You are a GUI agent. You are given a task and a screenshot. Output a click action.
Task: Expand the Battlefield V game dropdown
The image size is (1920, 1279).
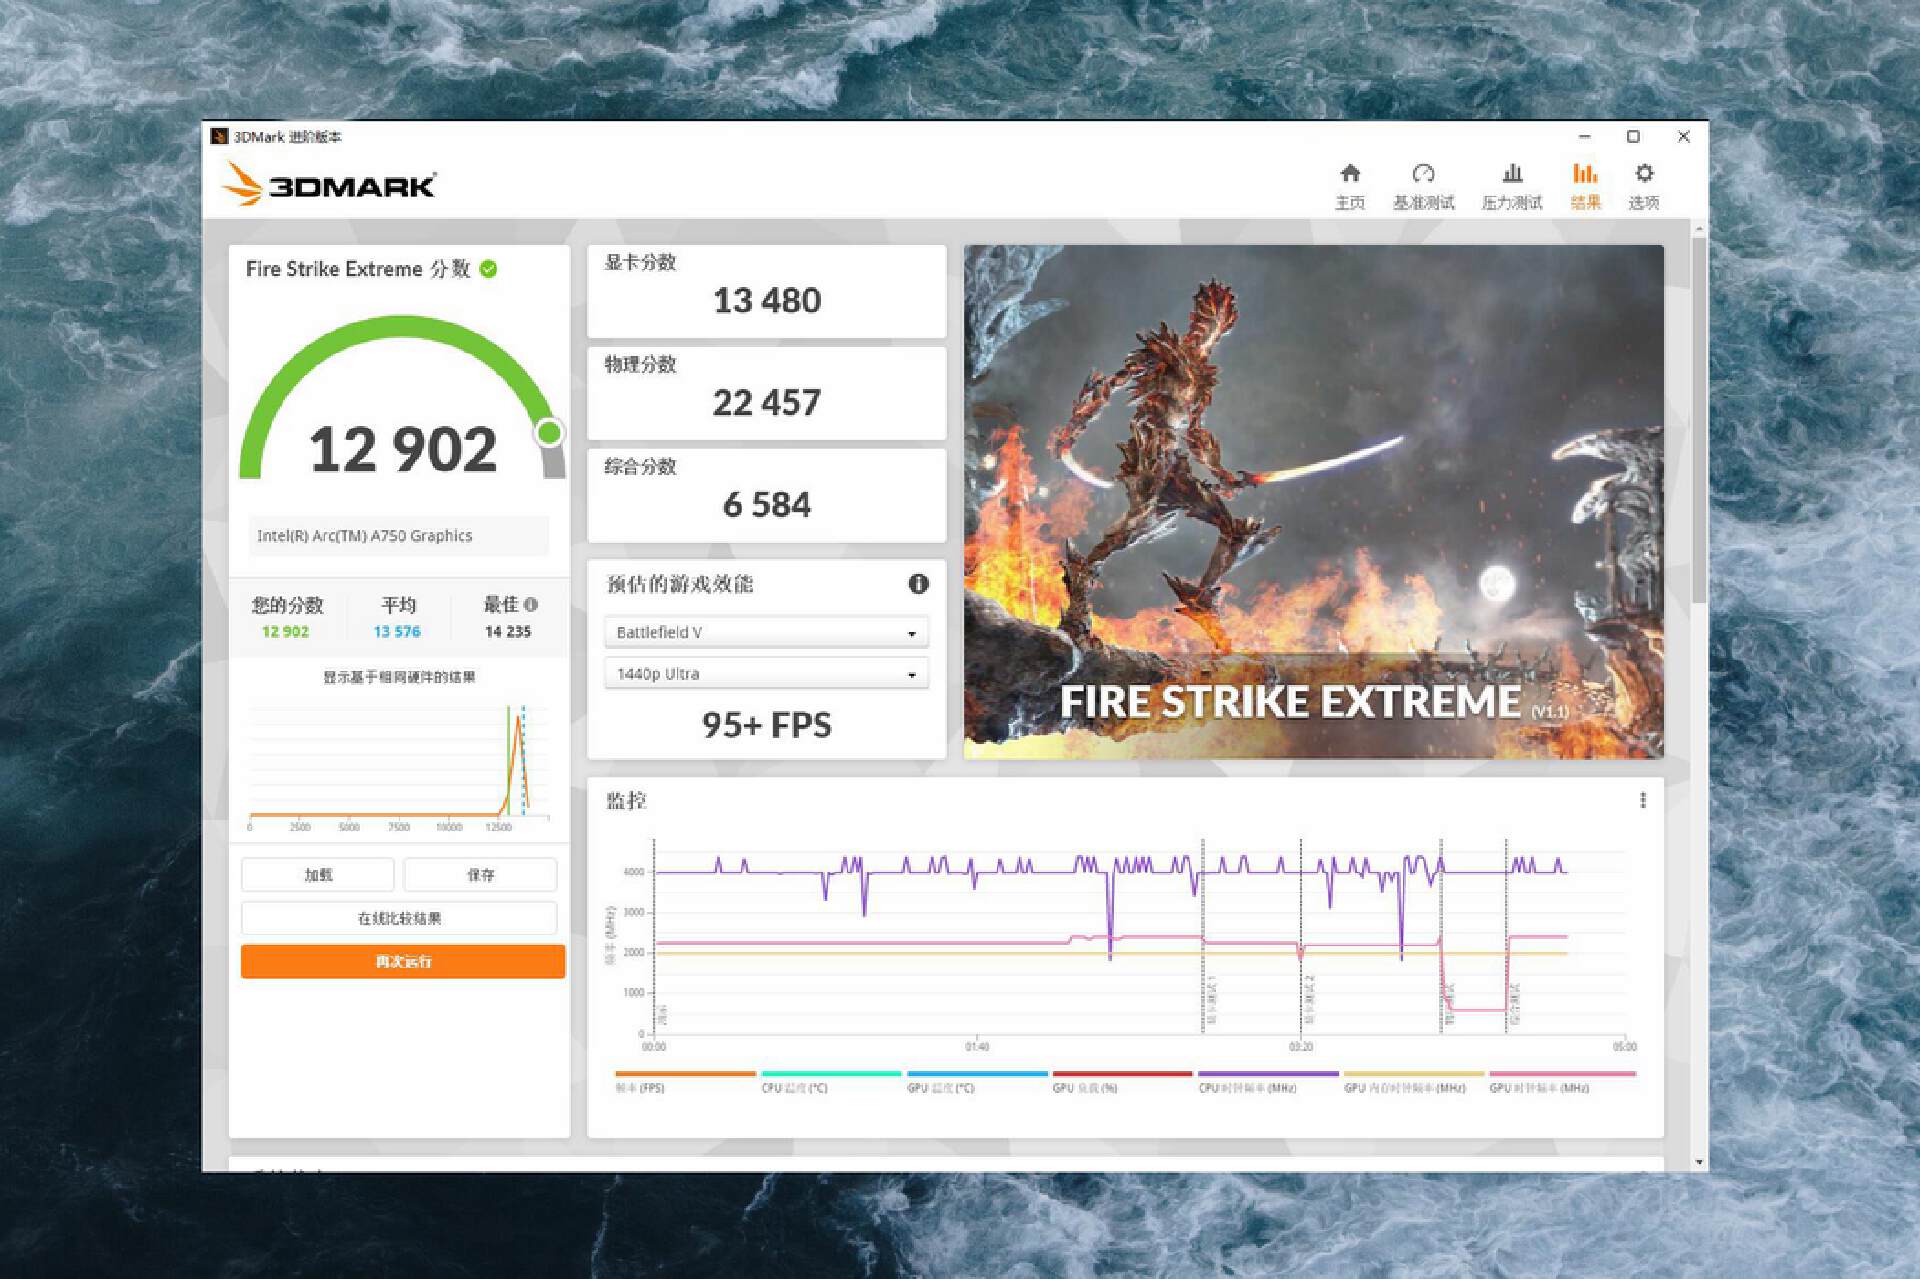[766, 632]
